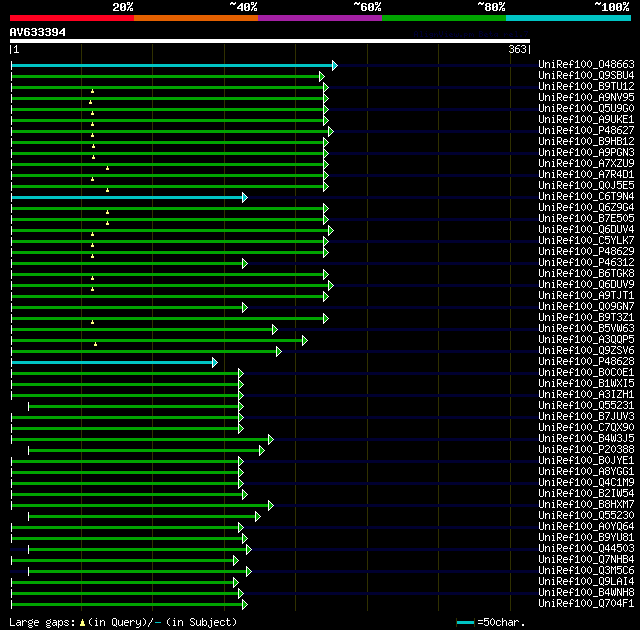640x630 pixels.
Task: Click the UniRef100_B9T3Z1 sequence name
Action: tap(586, 317)
